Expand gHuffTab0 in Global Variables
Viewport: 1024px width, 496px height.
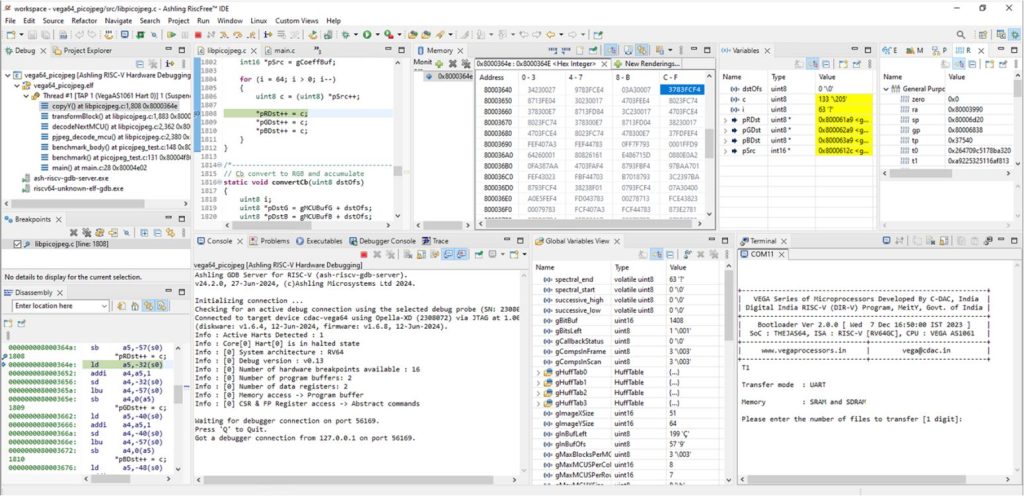(x=538, y=373)
